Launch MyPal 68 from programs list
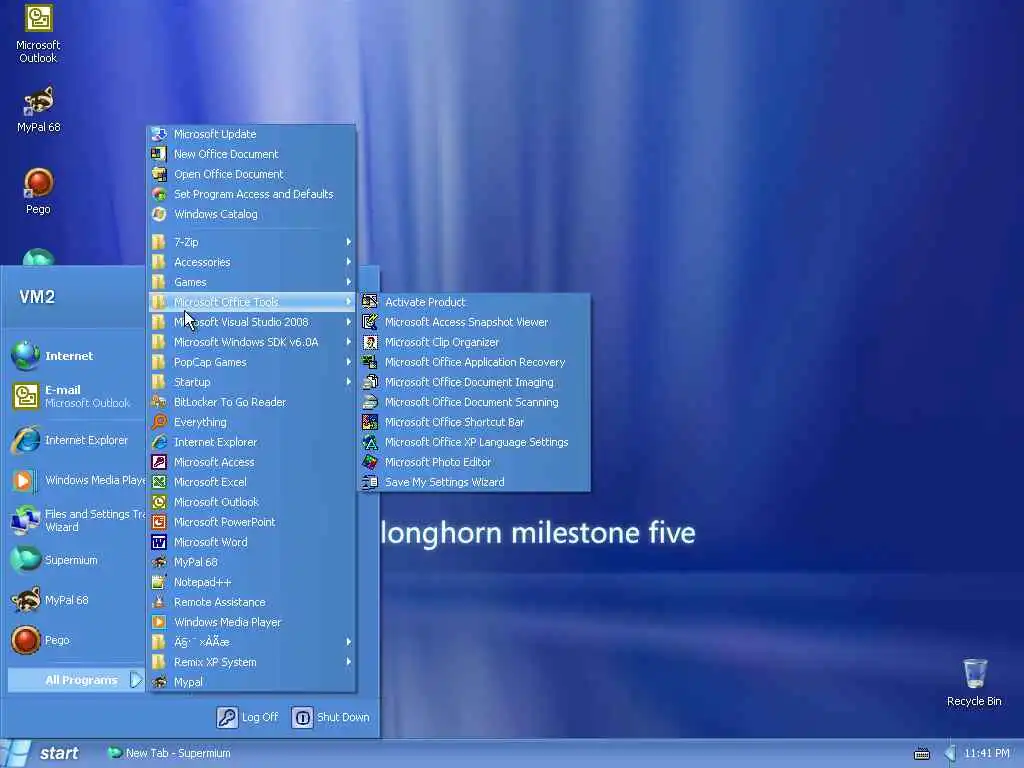Image resolution: width=1024 pixels, height=768 pixels. (x=252, y=562)
